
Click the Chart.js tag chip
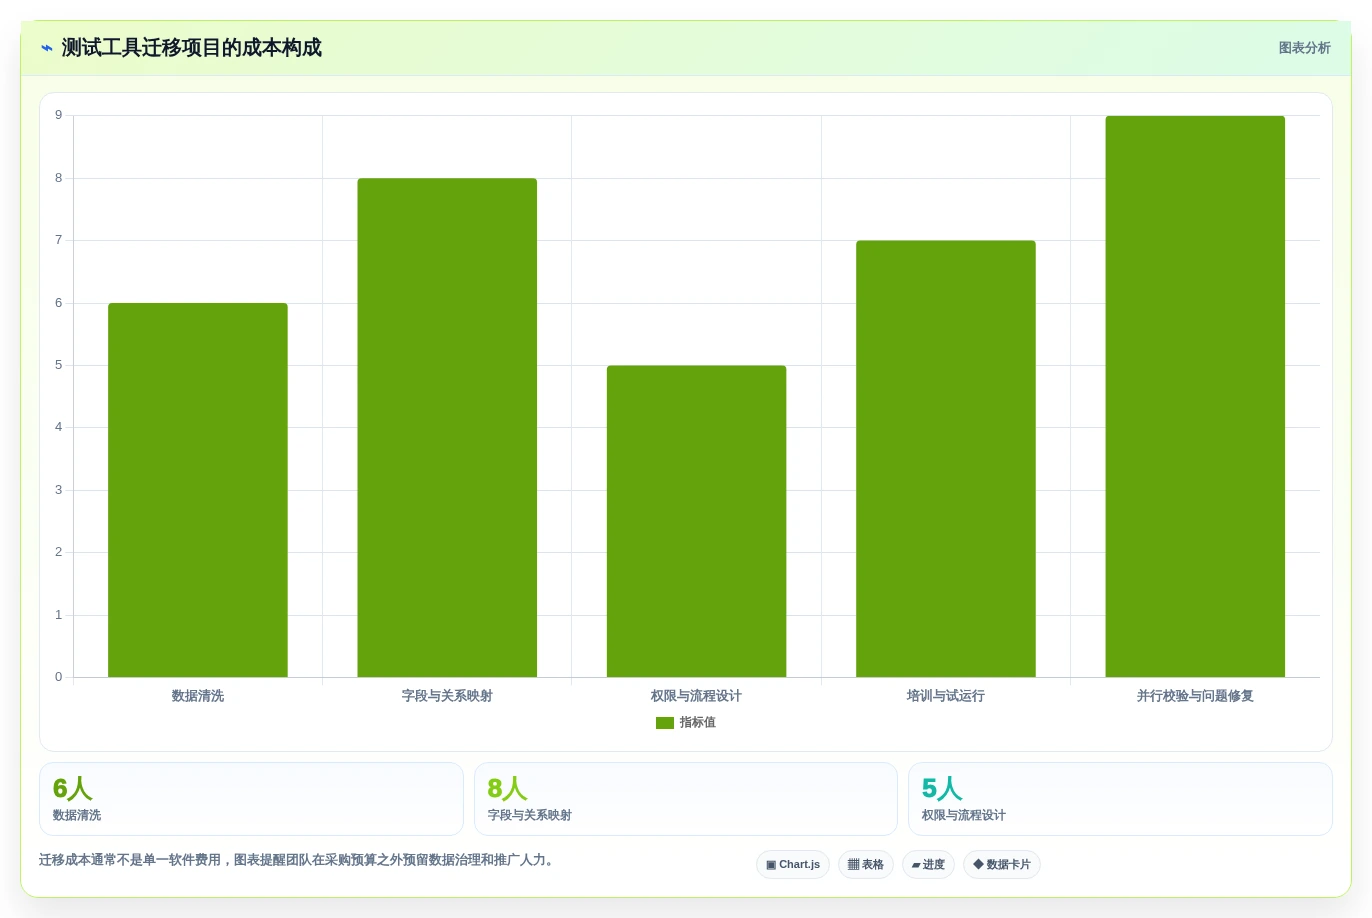tap(793, 864)
